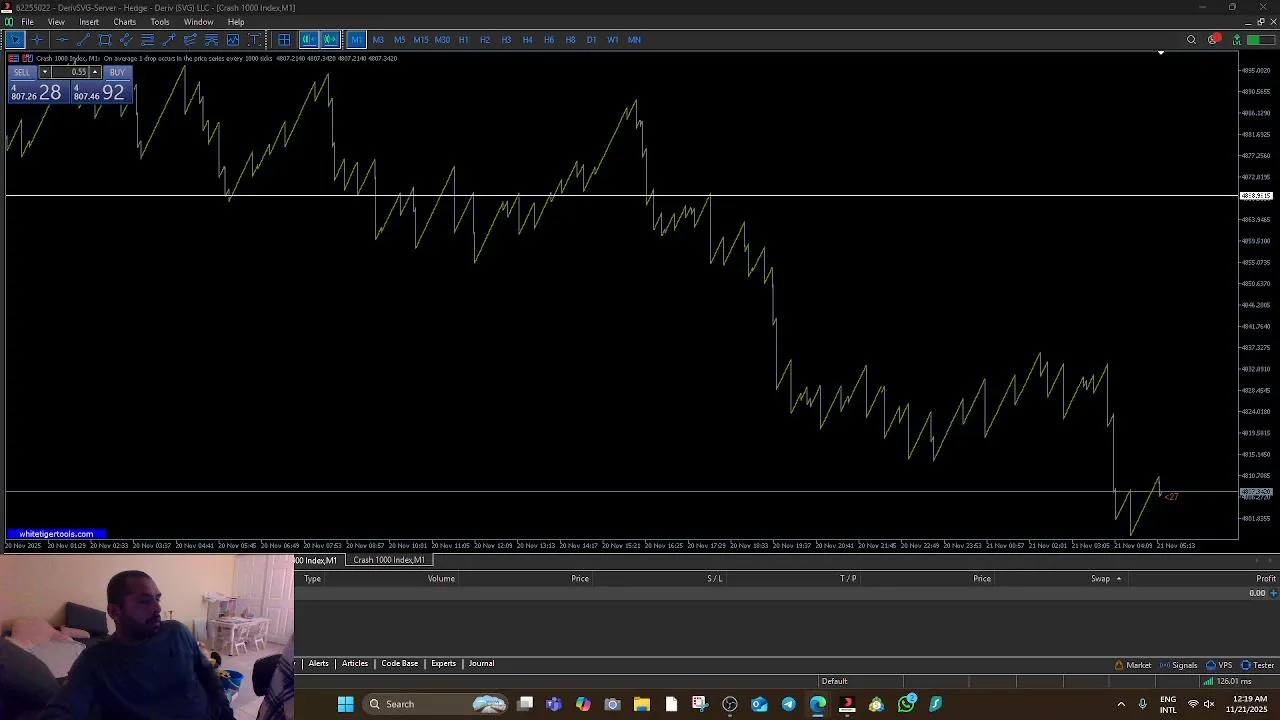
Task: Open Telegram from the taskbar
Action: tap(788, 704)
